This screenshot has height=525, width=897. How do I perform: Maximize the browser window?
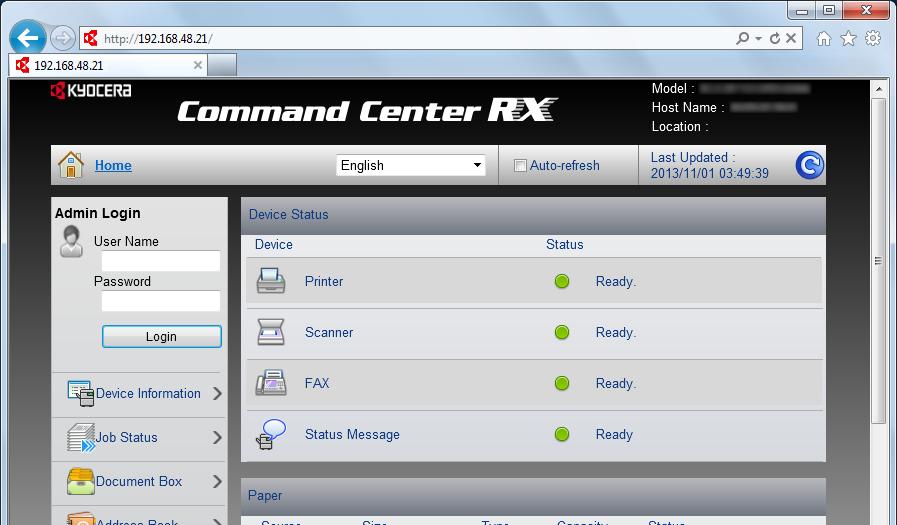pos(829,10)
